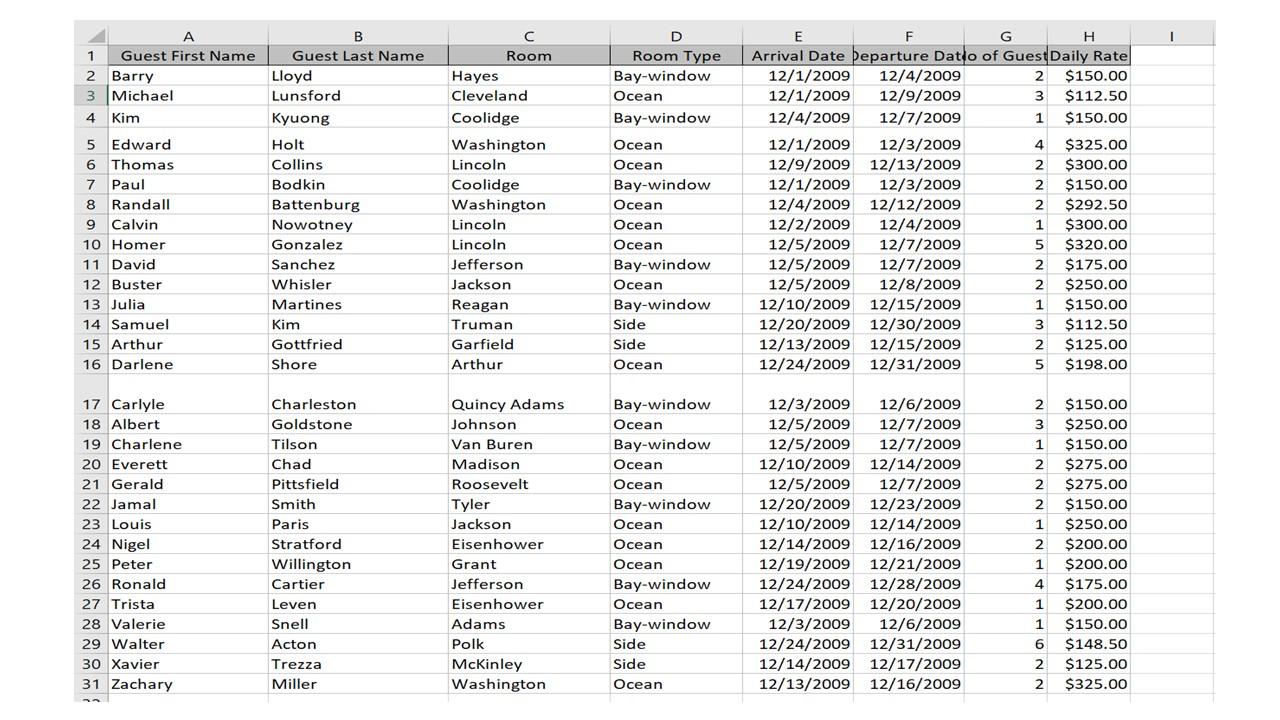The width and height of the screenshot is (1280, 720).
Task: Select the 12/24/2009 arrival date for Walter Acton
Action: coord(798,644)
